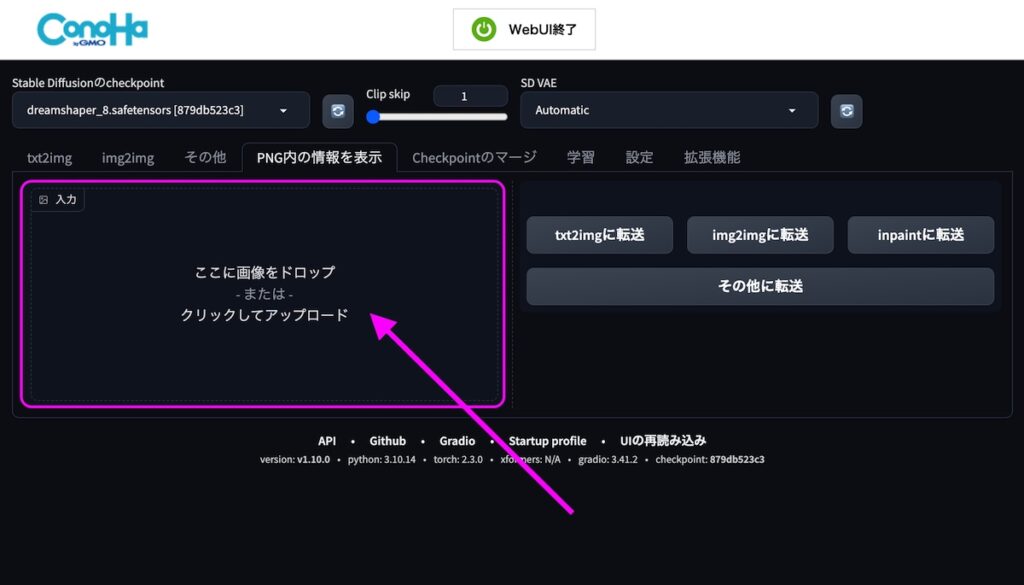The height and width of the screenshot is (585, 1024).
Task: Click the UIの再読み込み link
Action: (x=663, y=441)
